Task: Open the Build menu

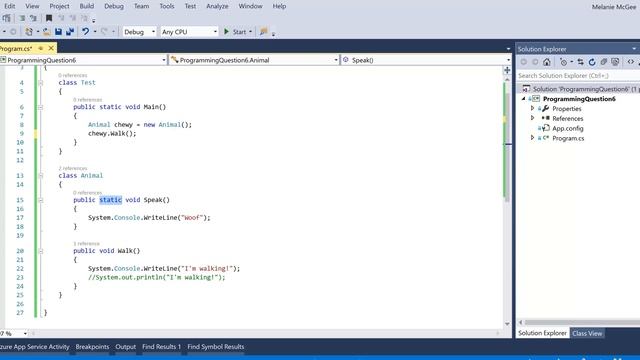Action: point(87,6)
